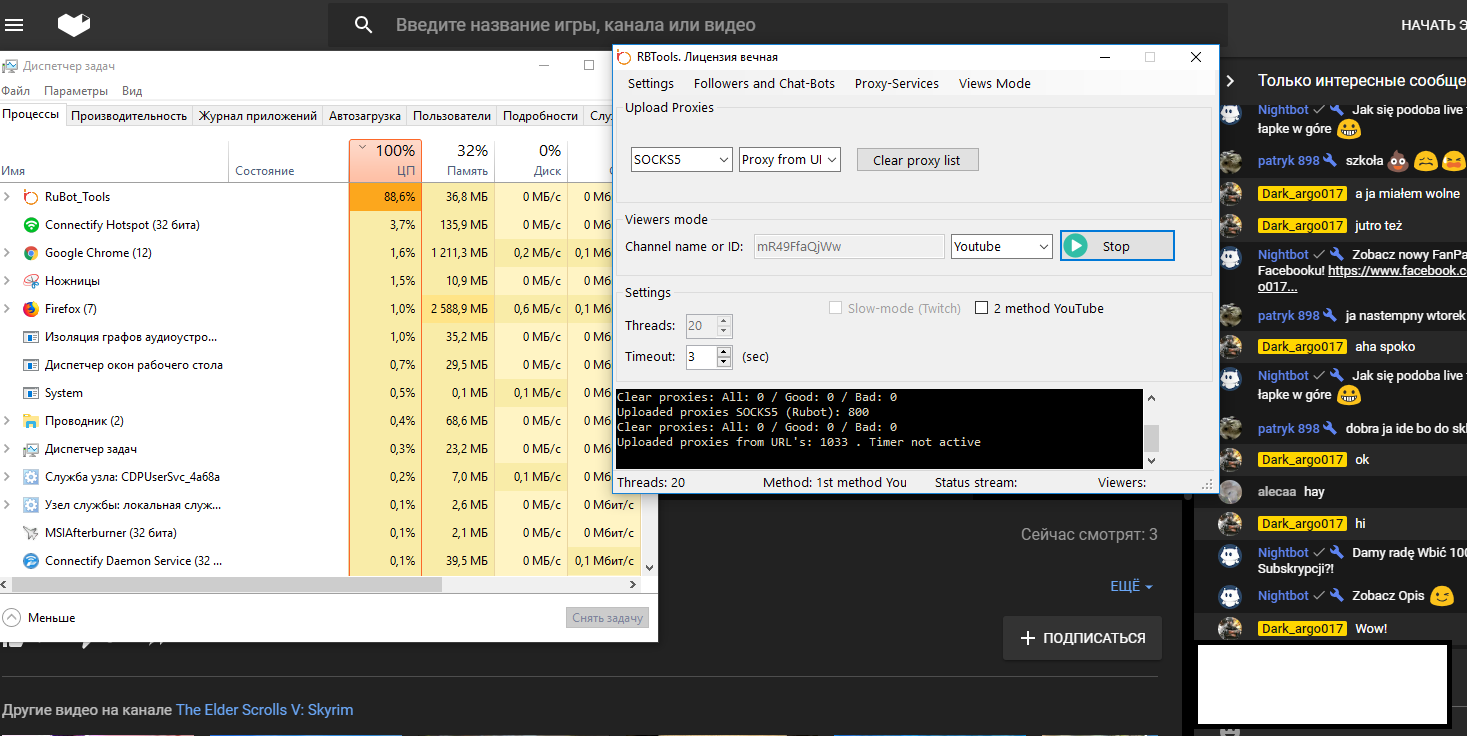Select the RuBot_Tools process icon
This screenshot has width=1467, height=736.
[30, 197]
